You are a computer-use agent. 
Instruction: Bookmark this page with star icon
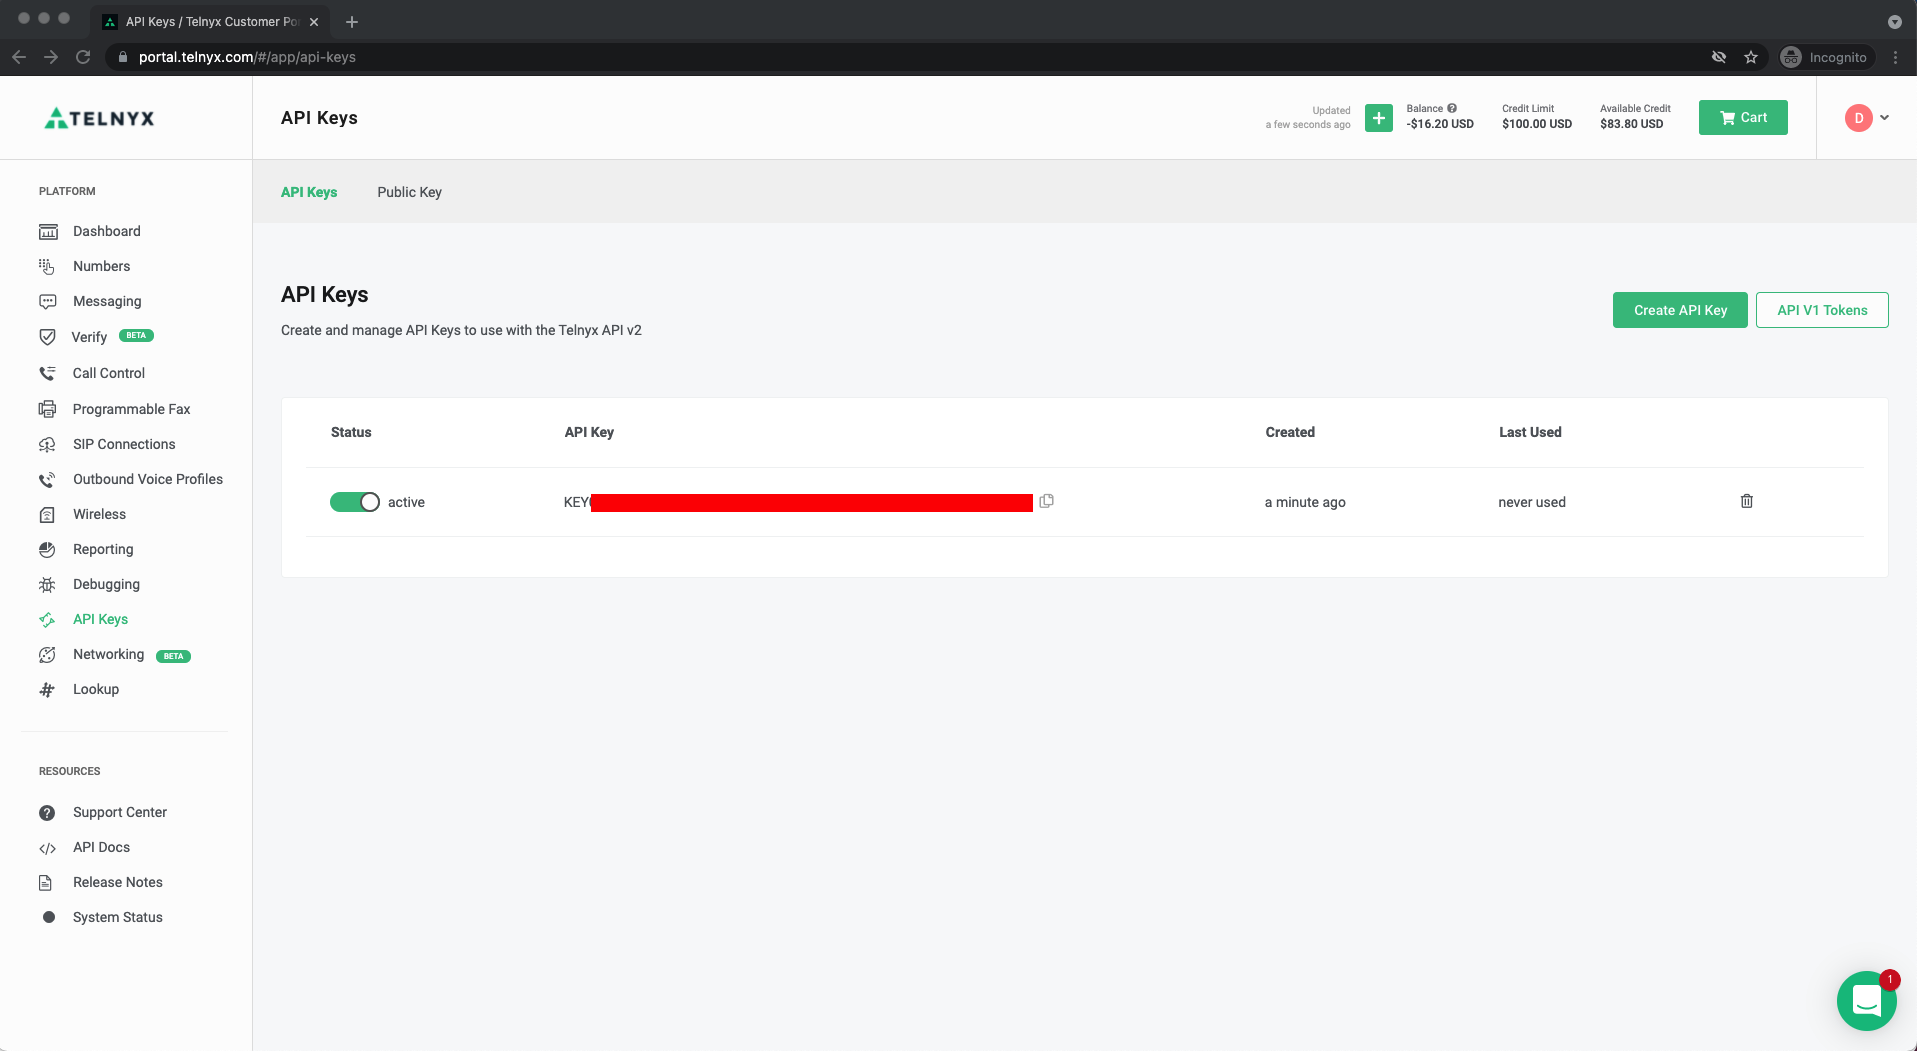click(1751, 57)
